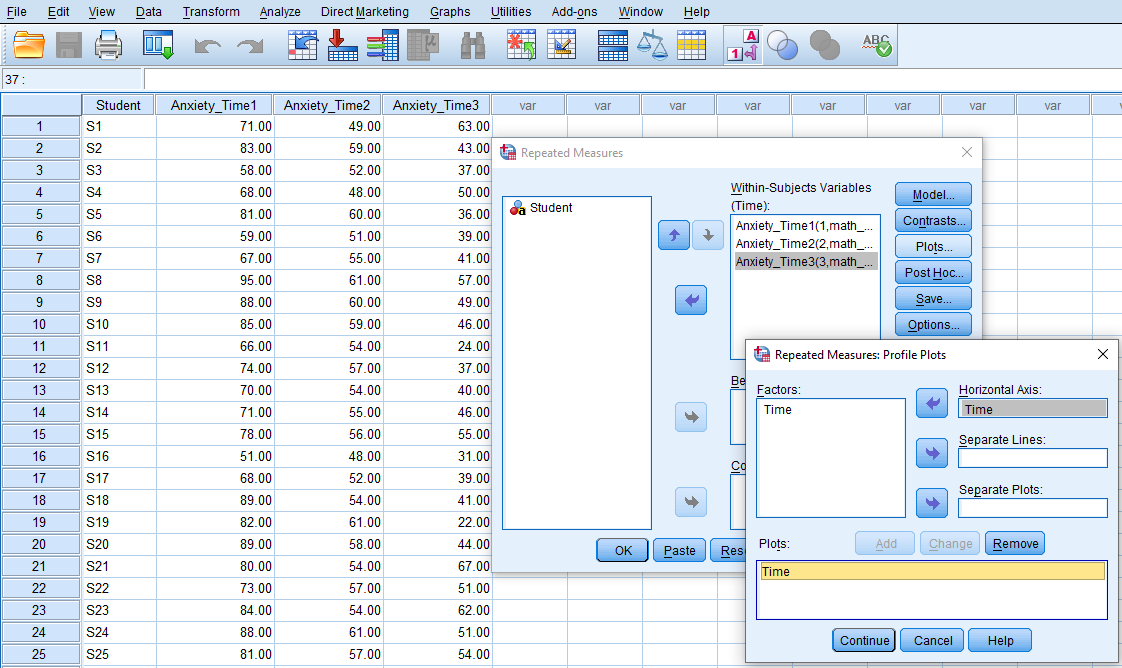Open the File menu
Image resolution: width=1122 pixels, height=668 pixels.
pos(16,11)
